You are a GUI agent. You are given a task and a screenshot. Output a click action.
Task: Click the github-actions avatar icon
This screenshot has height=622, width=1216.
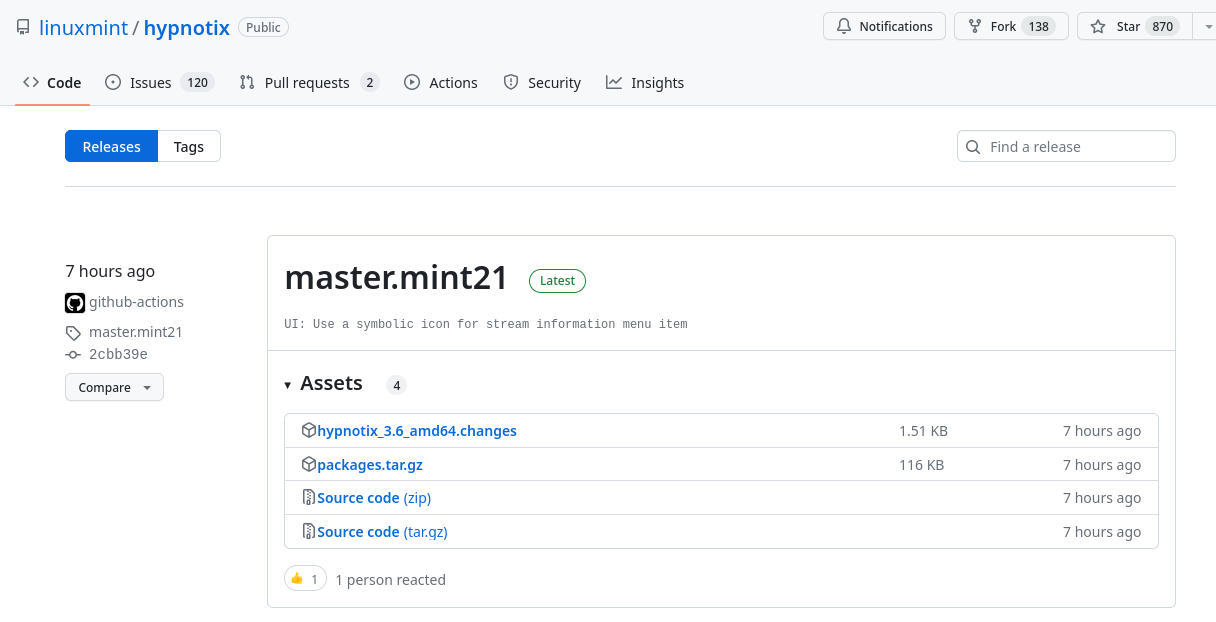coord(75,302)
